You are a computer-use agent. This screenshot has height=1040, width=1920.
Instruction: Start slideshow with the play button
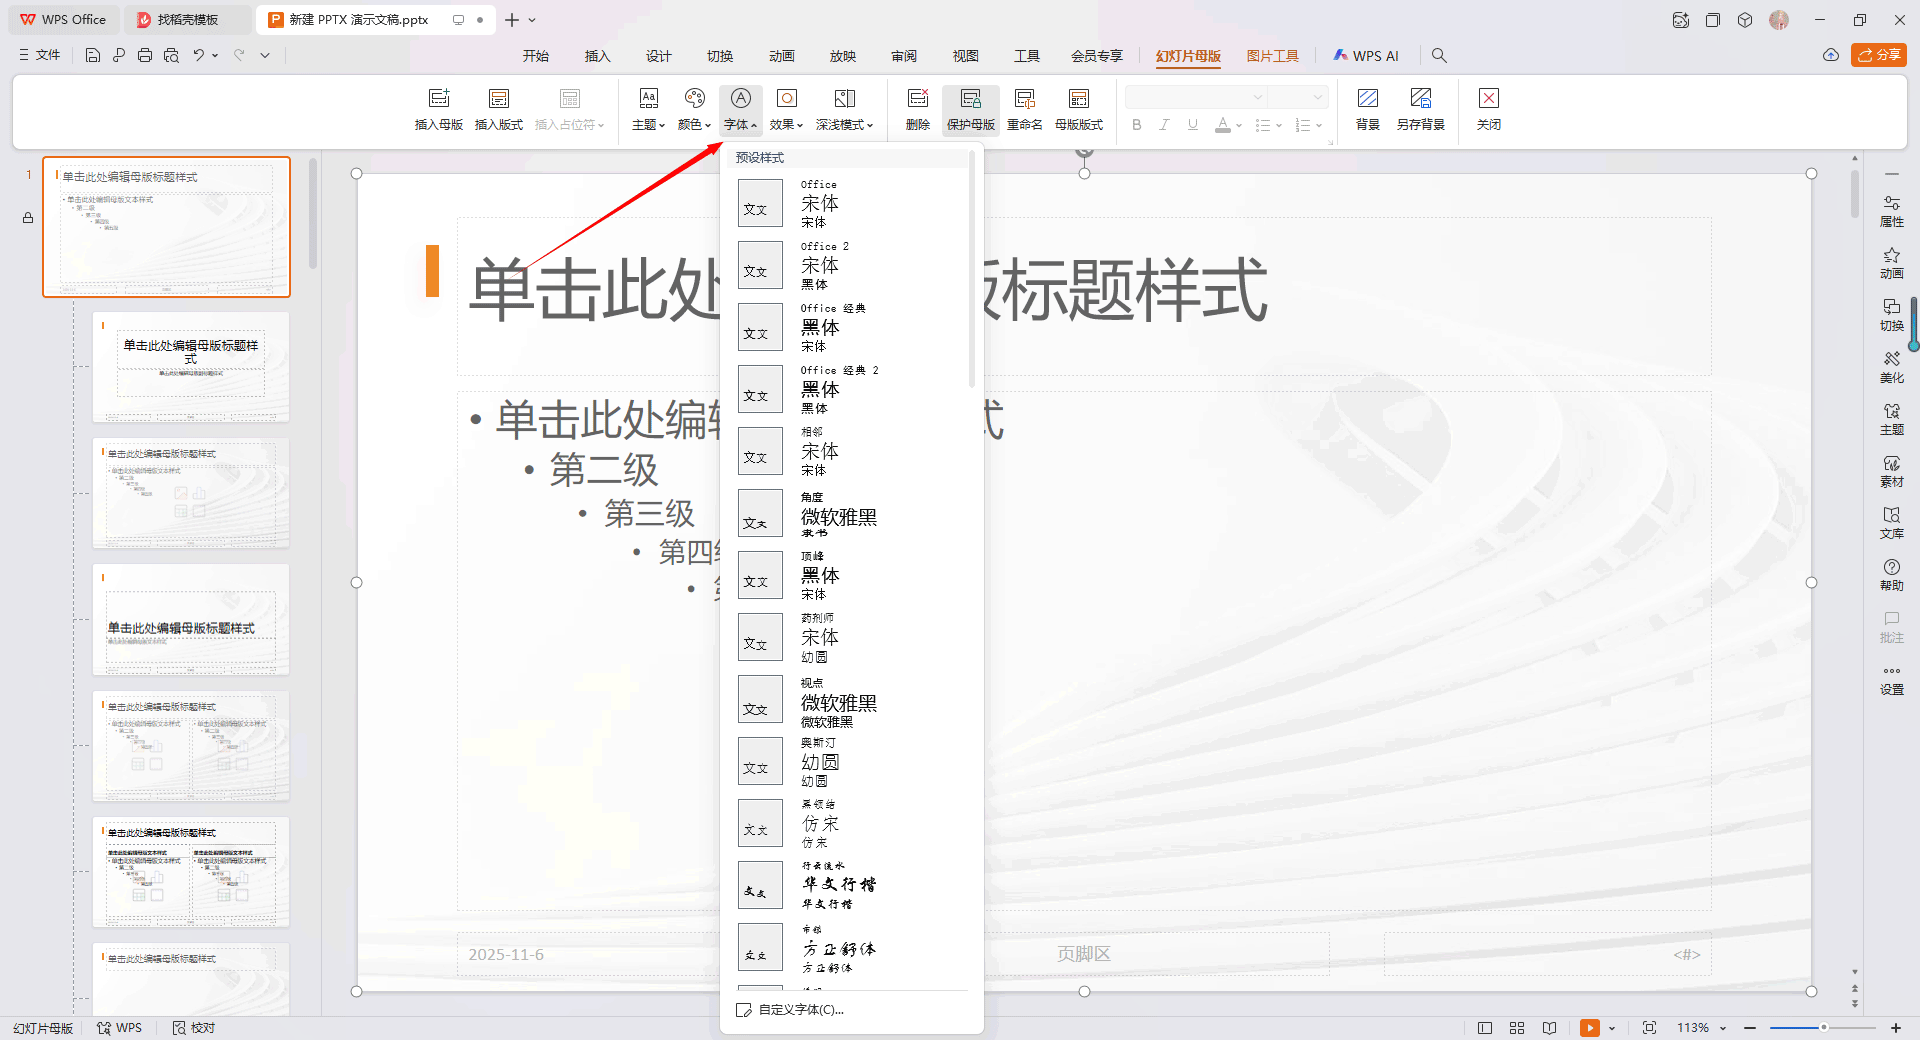[1591, 1028]
